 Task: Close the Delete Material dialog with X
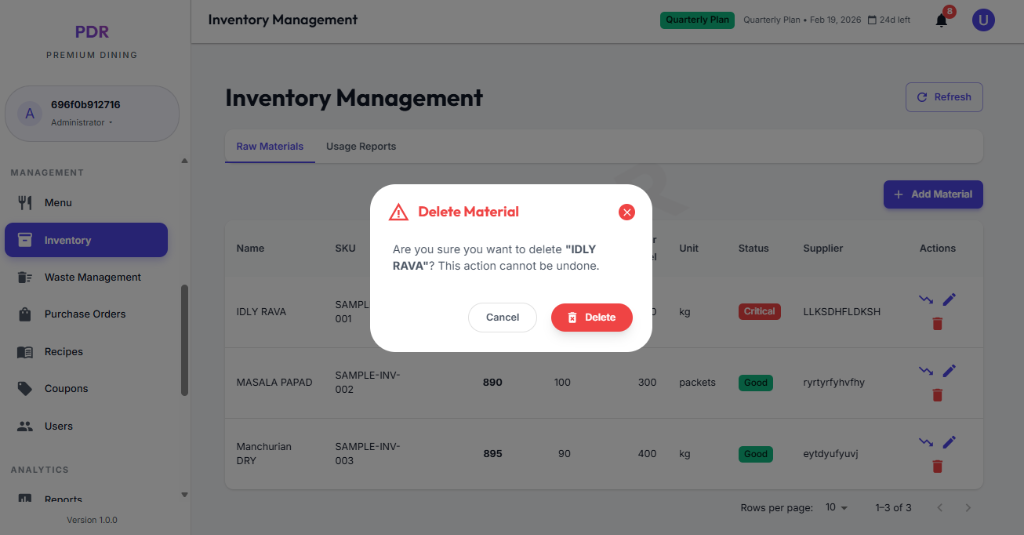click(x=626, y=212)
